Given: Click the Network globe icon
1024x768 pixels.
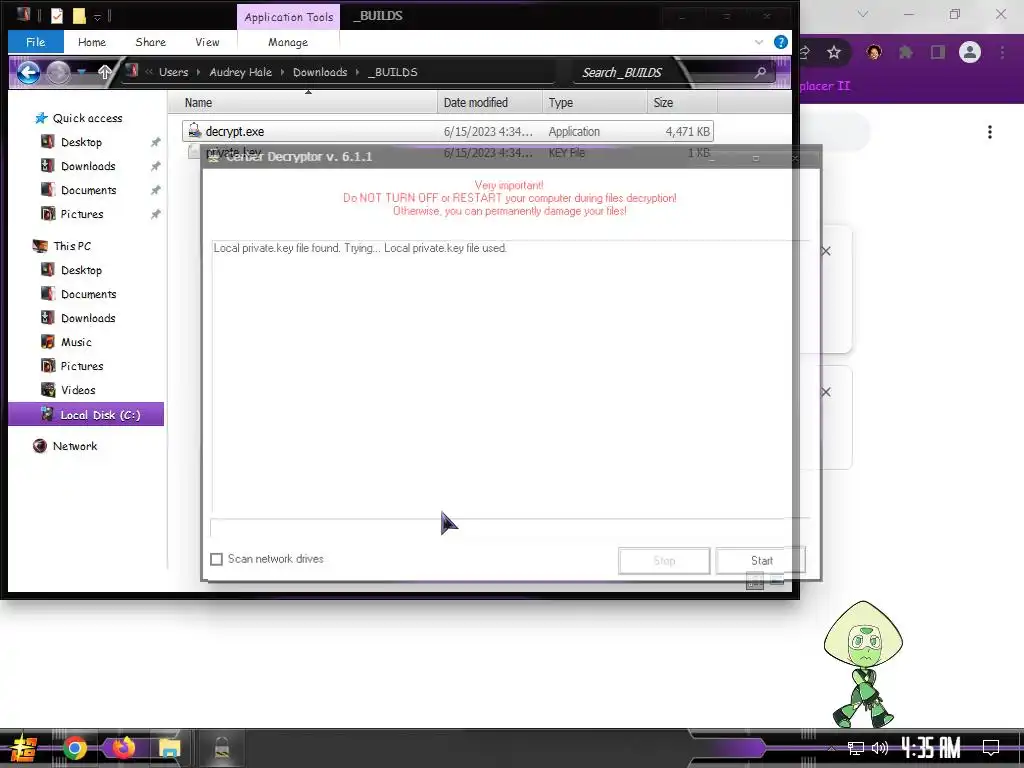Looking at the screenshot, I should coord(40,446).
